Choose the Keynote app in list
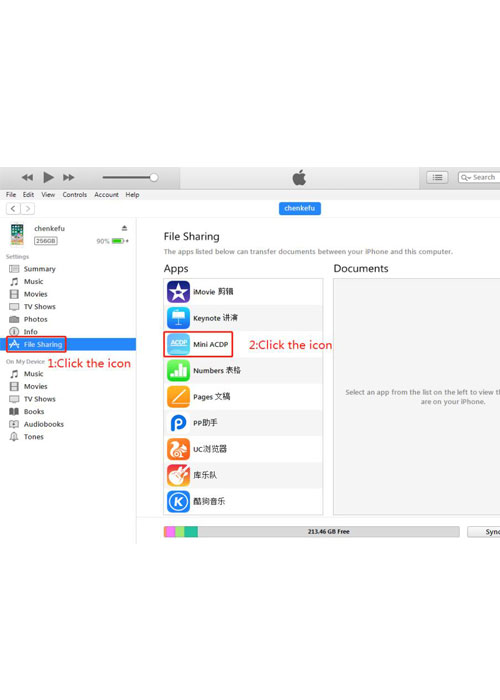Viewport: 500px width, 700px height. [243, 318]
